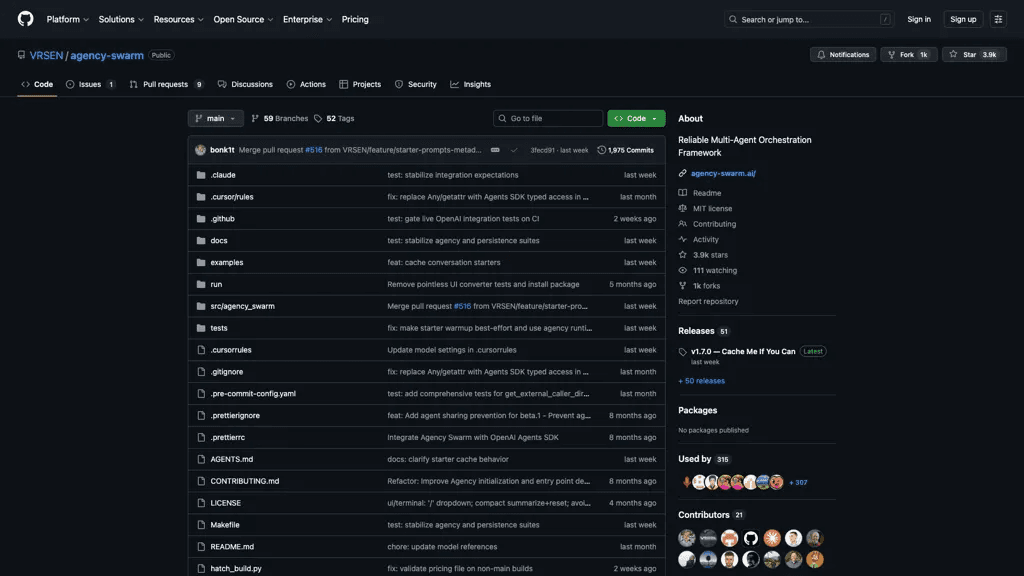Open the src/agency_swarm folder
1024x576 pixels.
pos(242,306)
